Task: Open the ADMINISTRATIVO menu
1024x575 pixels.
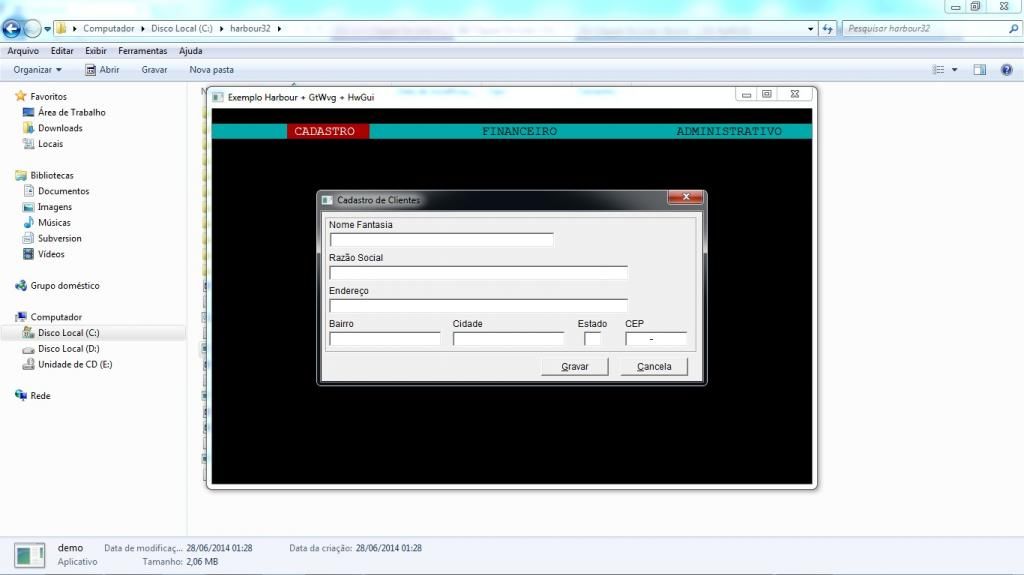Action: [728, 131]
